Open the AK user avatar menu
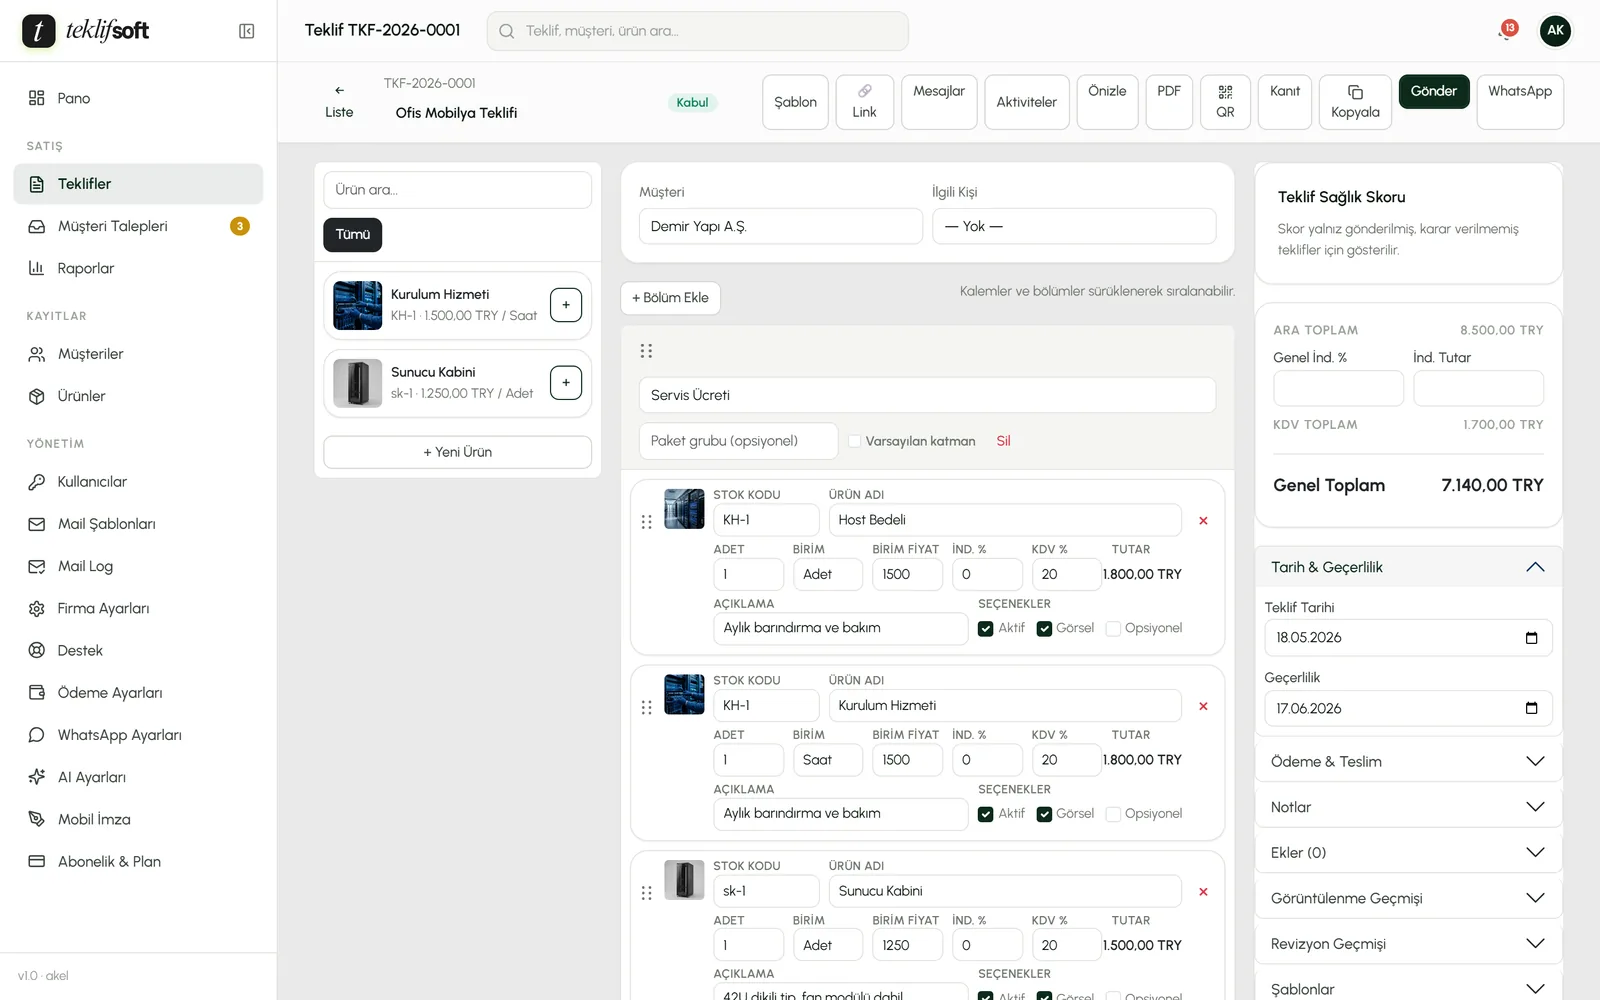Screen dimensions: 1600x1000 (1555, 30)
